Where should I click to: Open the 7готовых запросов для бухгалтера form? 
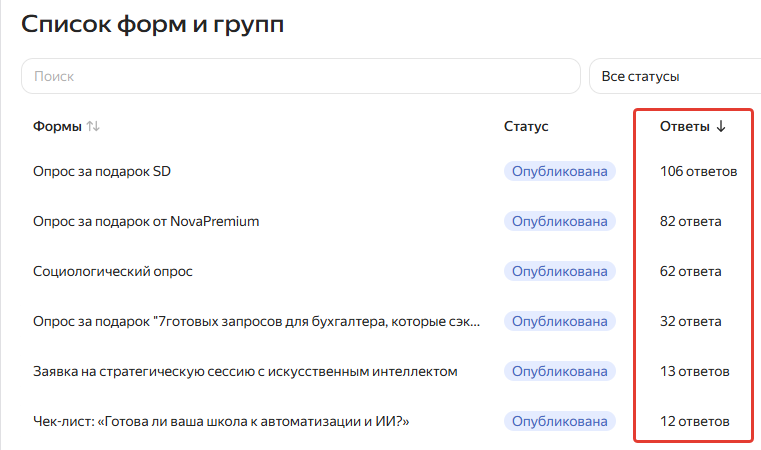click(256, 321)
